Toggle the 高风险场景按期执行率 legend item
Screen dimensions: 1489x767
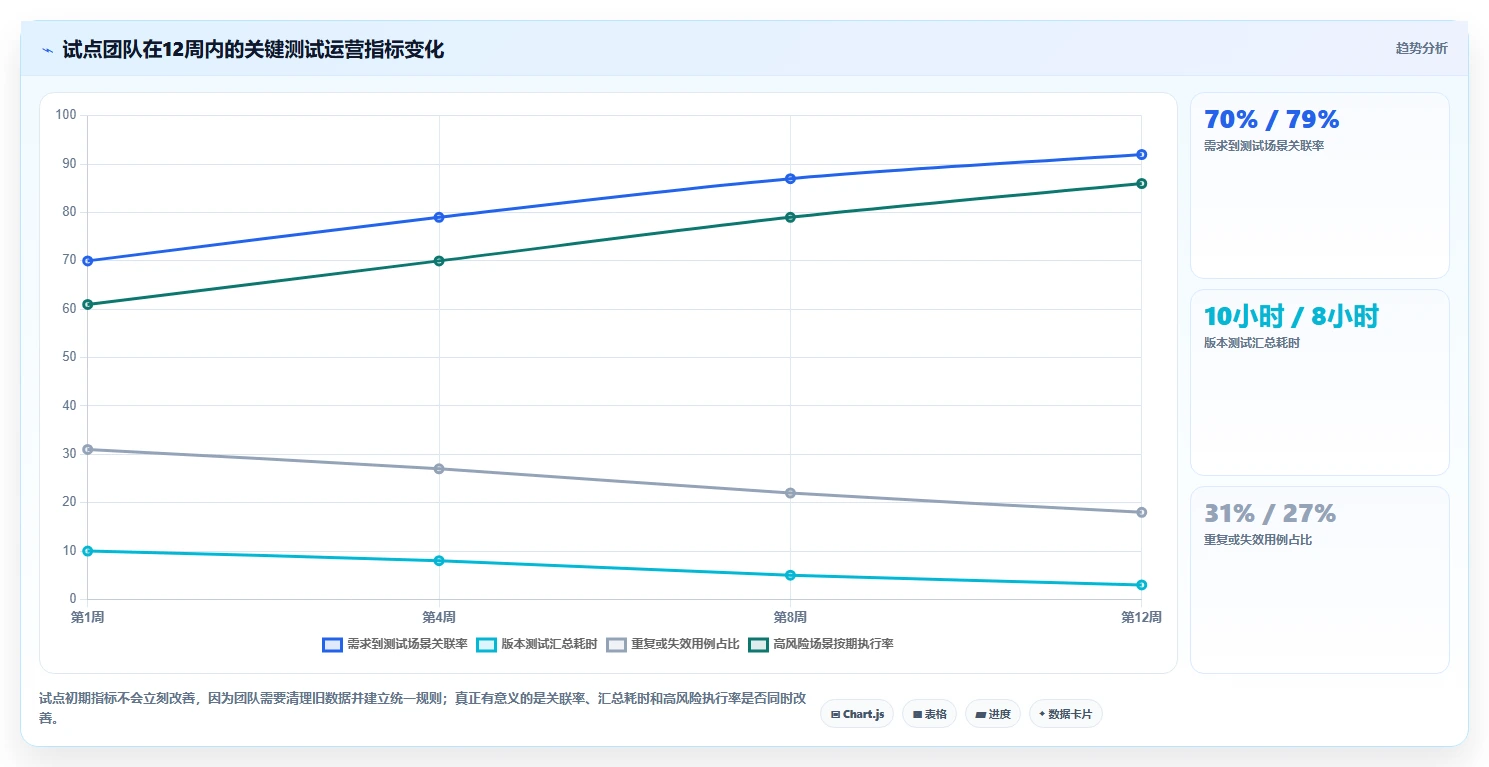[821, 644]
